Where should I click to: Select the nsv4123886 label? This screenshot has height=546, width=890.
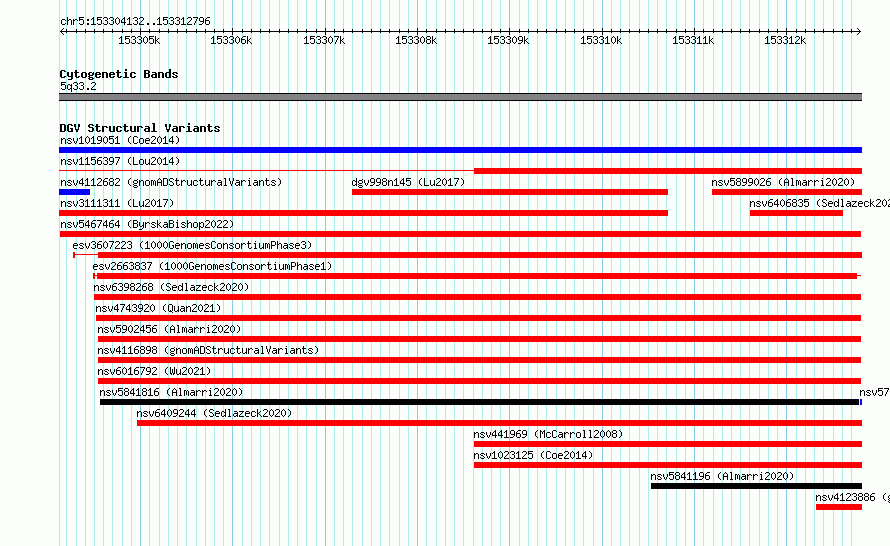click(852, 497)
